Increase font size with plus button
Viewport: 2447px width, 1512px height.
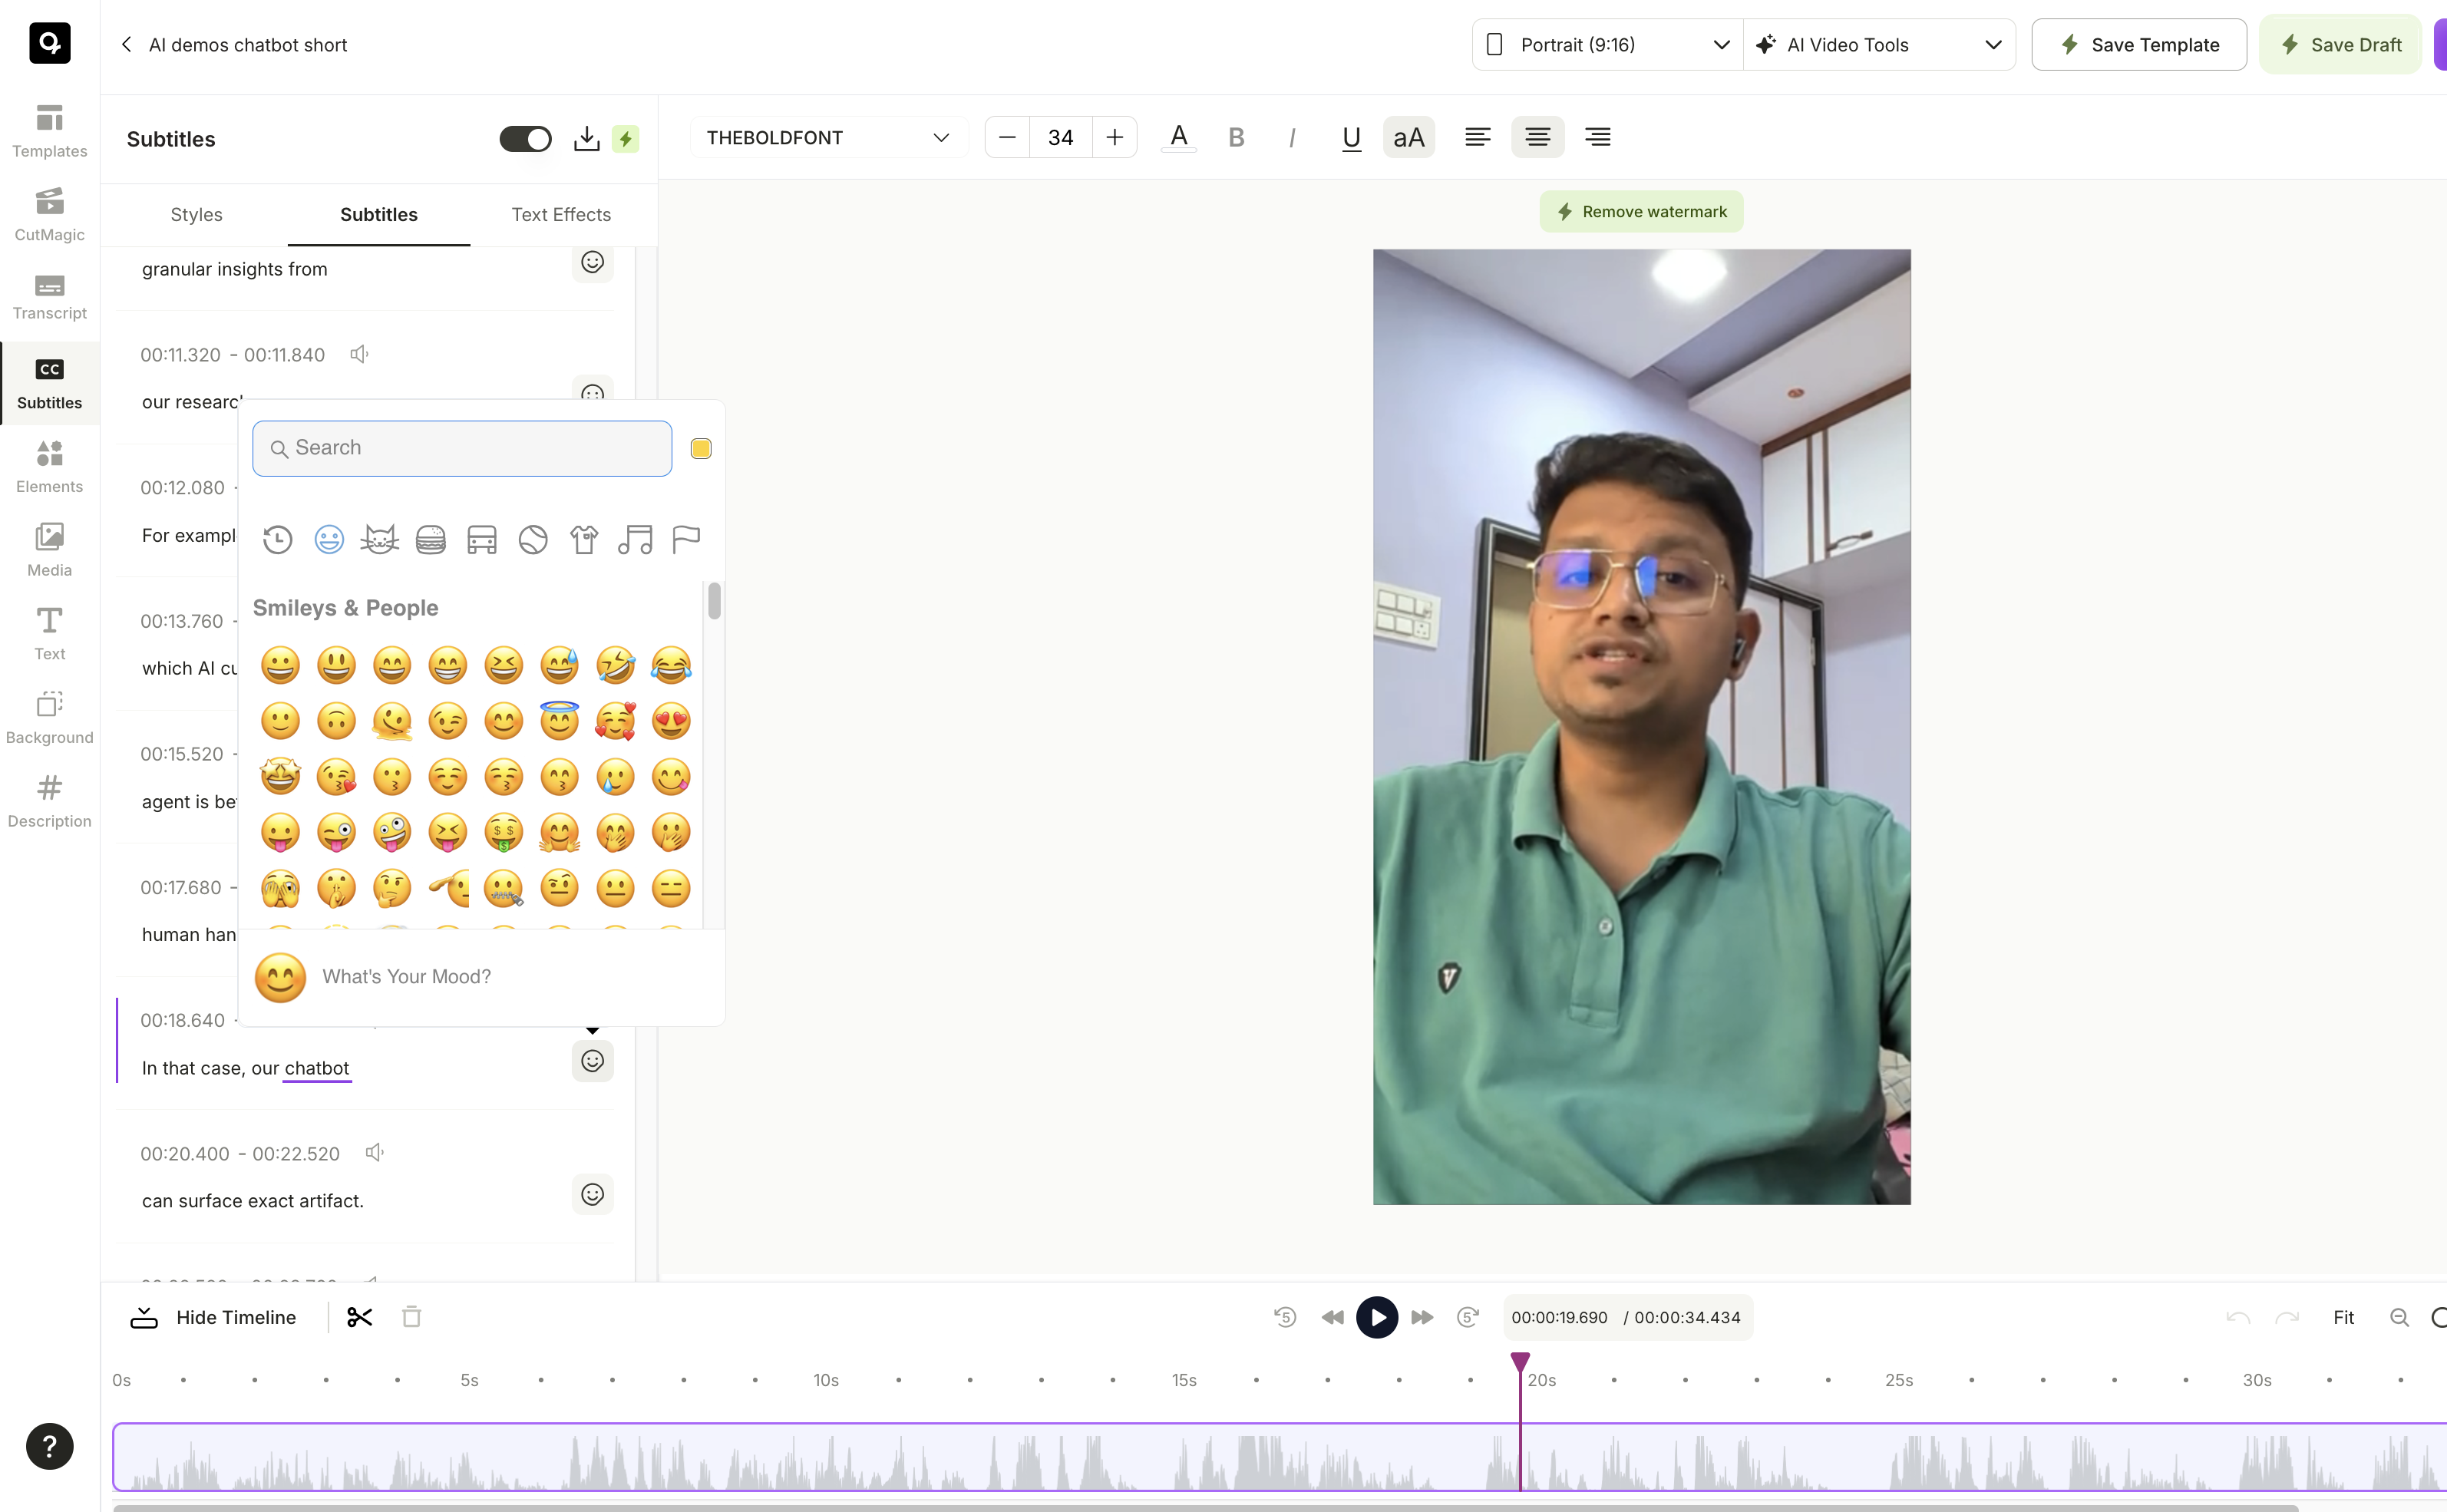1115,137
